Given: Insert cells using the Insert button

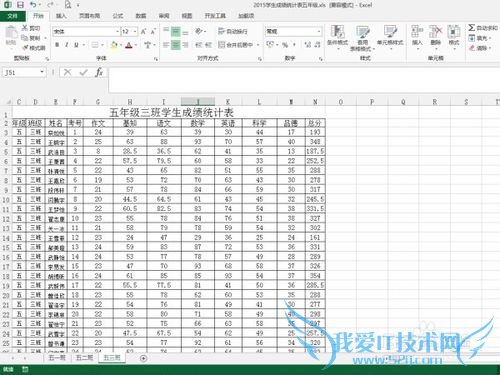Looking at the screenshot, I should (x=417, y=37).
